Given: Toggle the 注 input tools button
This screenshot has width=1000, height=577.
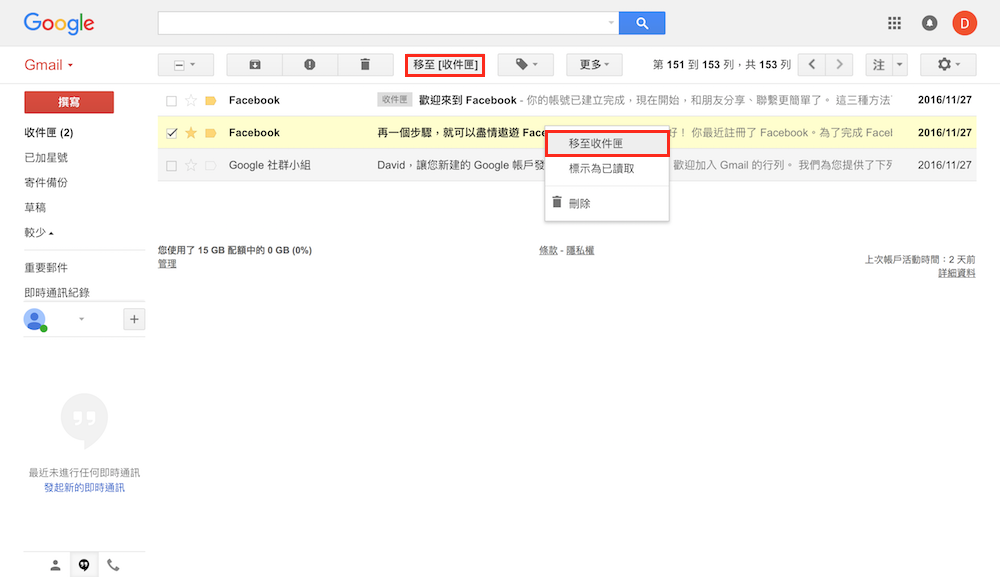Looking at the screenshot, I should tap(879, 64).
